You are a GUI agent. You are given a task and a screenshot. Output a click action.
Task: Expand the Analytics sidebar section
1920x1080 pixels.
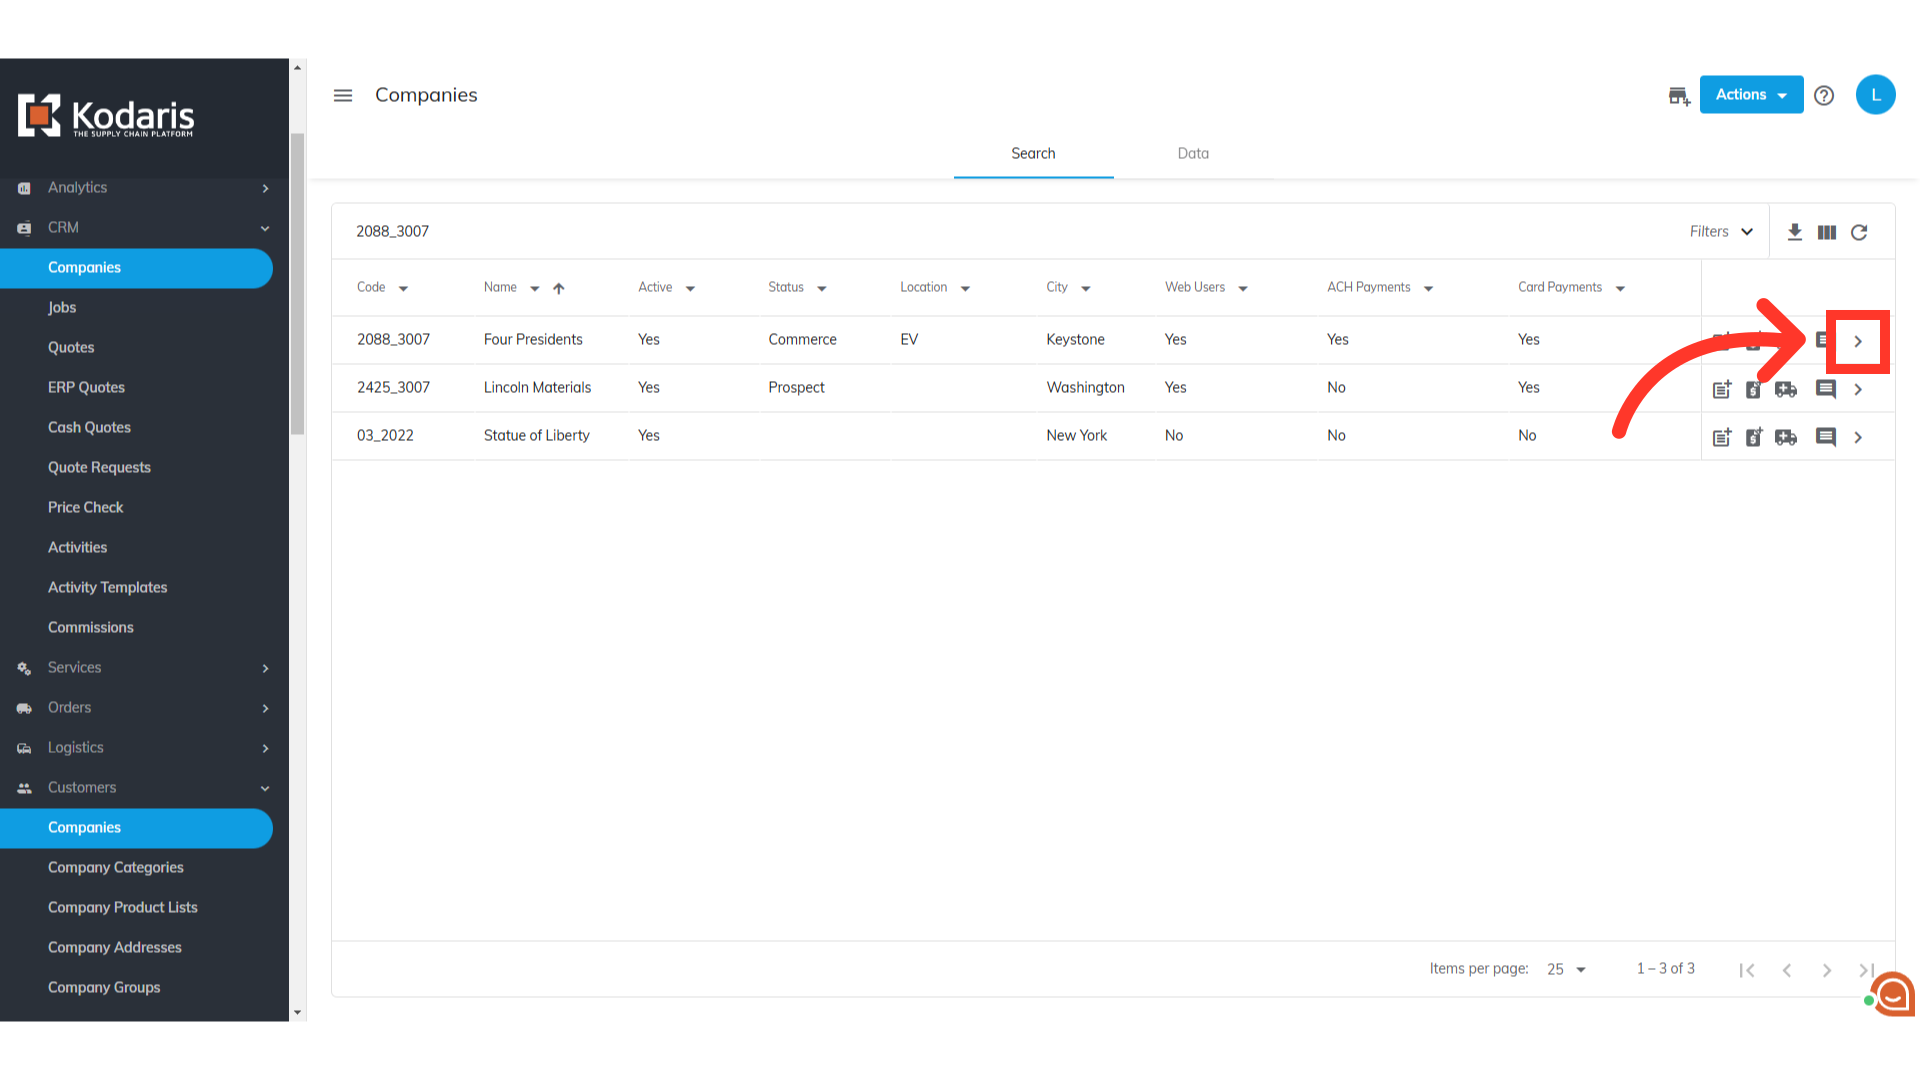click(144, 188)
